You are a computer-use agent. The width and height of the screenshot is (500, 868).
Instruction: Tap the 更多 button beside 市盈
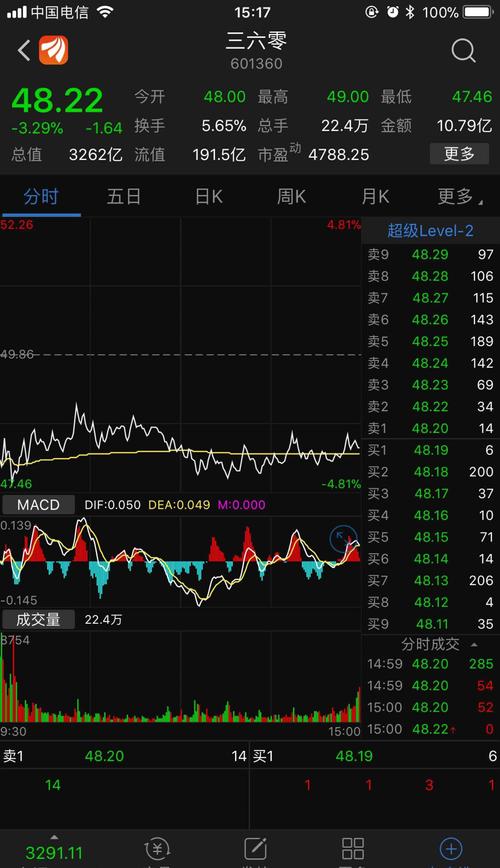tap(459, 154)
